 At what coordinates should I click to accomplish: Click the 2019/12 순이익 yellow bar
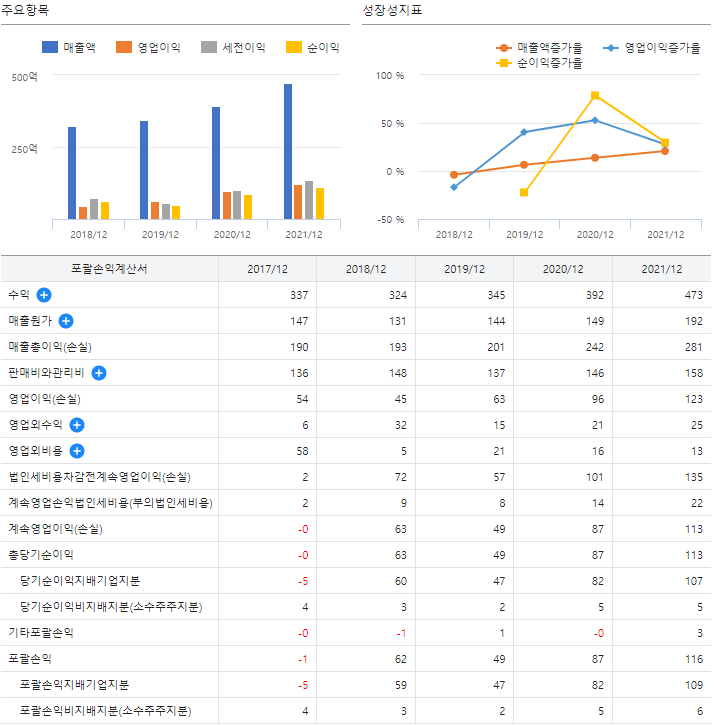pos(176,213)
